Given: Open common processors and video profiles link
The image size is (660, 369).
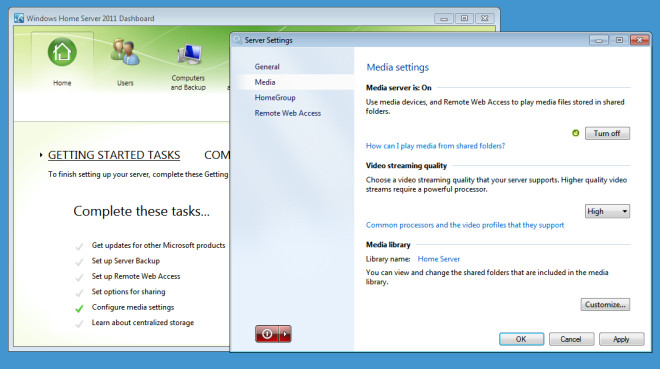Looking at the screenshot, I should click(465, 225).
